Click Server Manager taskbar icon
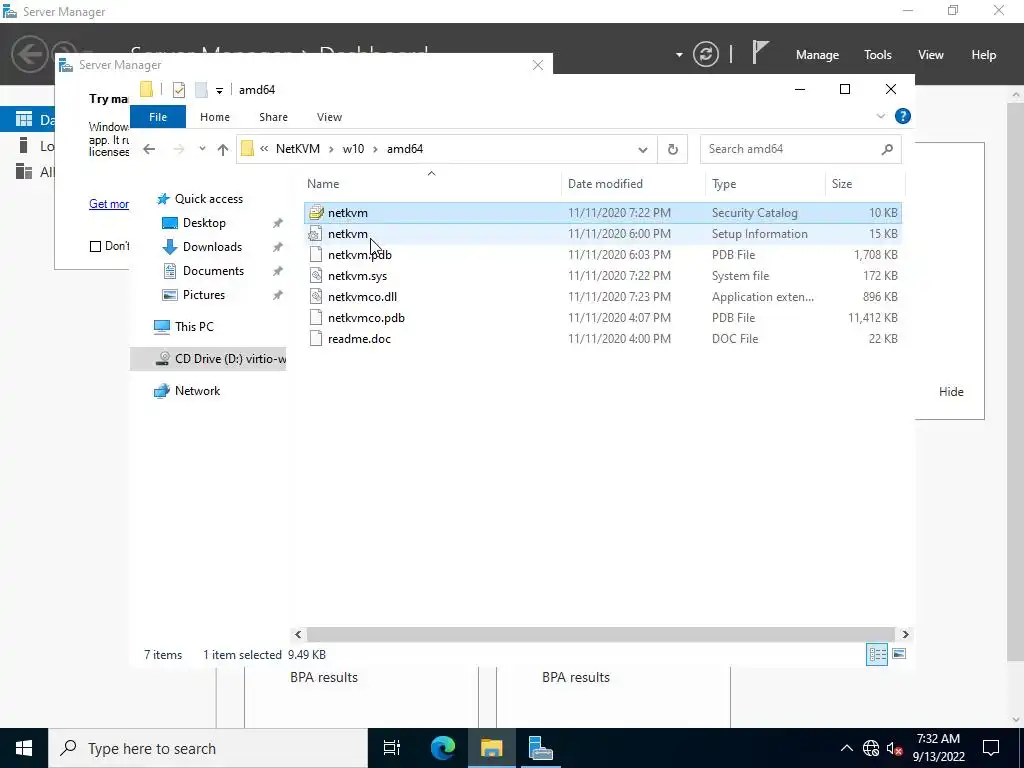Screen dimensions: 1024x768 (x=540, y=748)
